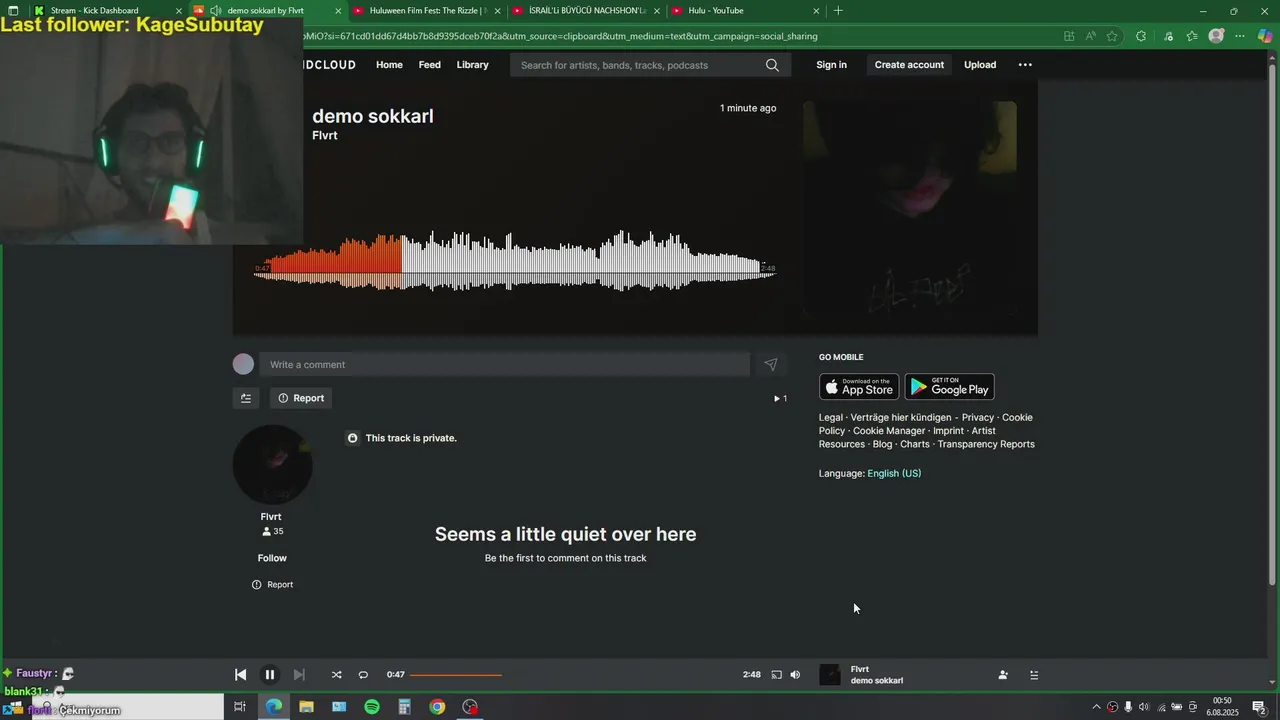Open the three-dots more menu in header
Image resolution: width=1280 pixels, height=720 pixels.
pos(1025,65)
